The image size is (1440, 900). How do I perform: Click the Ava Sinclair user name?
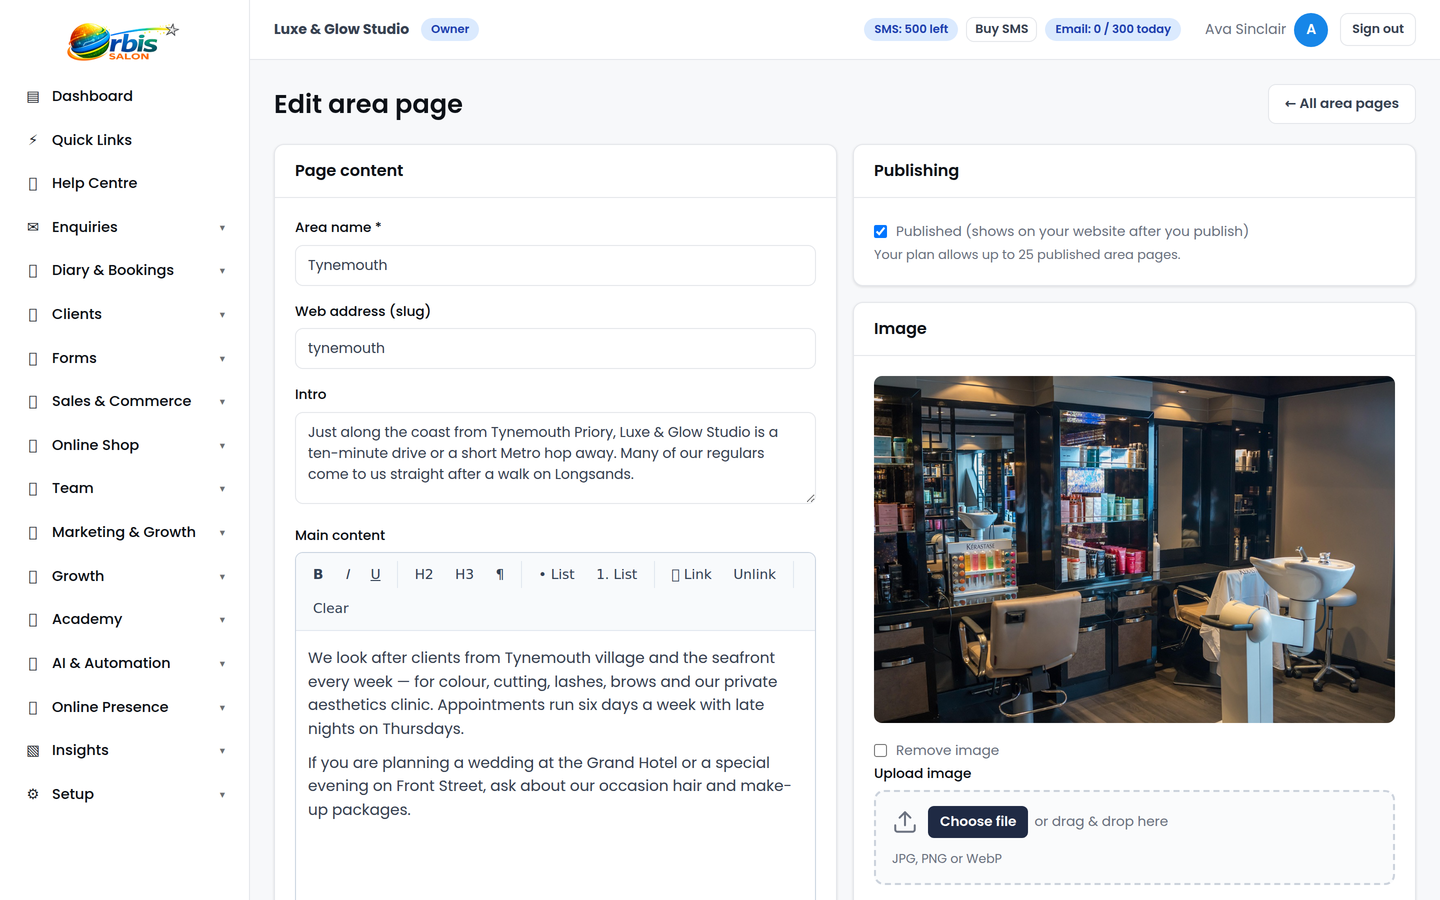pos(1245,29)
